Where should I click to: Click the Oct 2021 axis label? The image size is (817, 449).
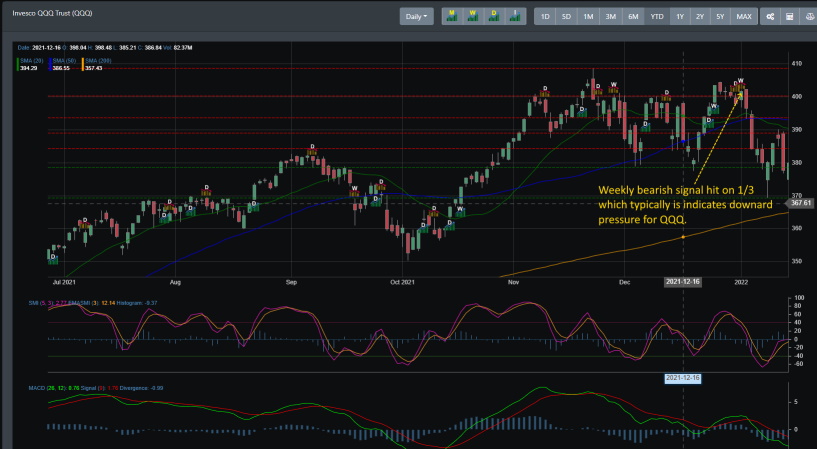tap(402, 282)
